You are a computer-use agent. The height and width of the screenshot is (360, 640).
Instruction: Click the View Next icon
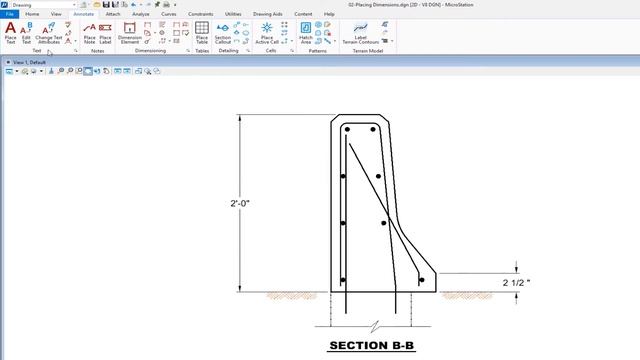[x=127, y=71]
